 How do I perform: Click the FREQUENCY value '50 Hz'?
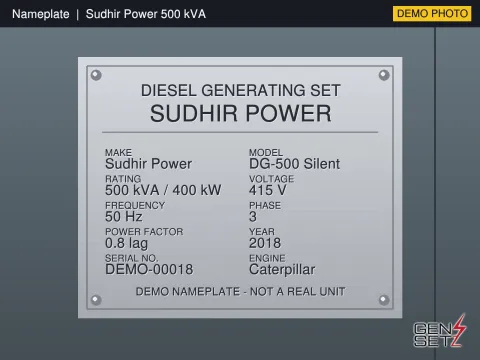[124, 217]
